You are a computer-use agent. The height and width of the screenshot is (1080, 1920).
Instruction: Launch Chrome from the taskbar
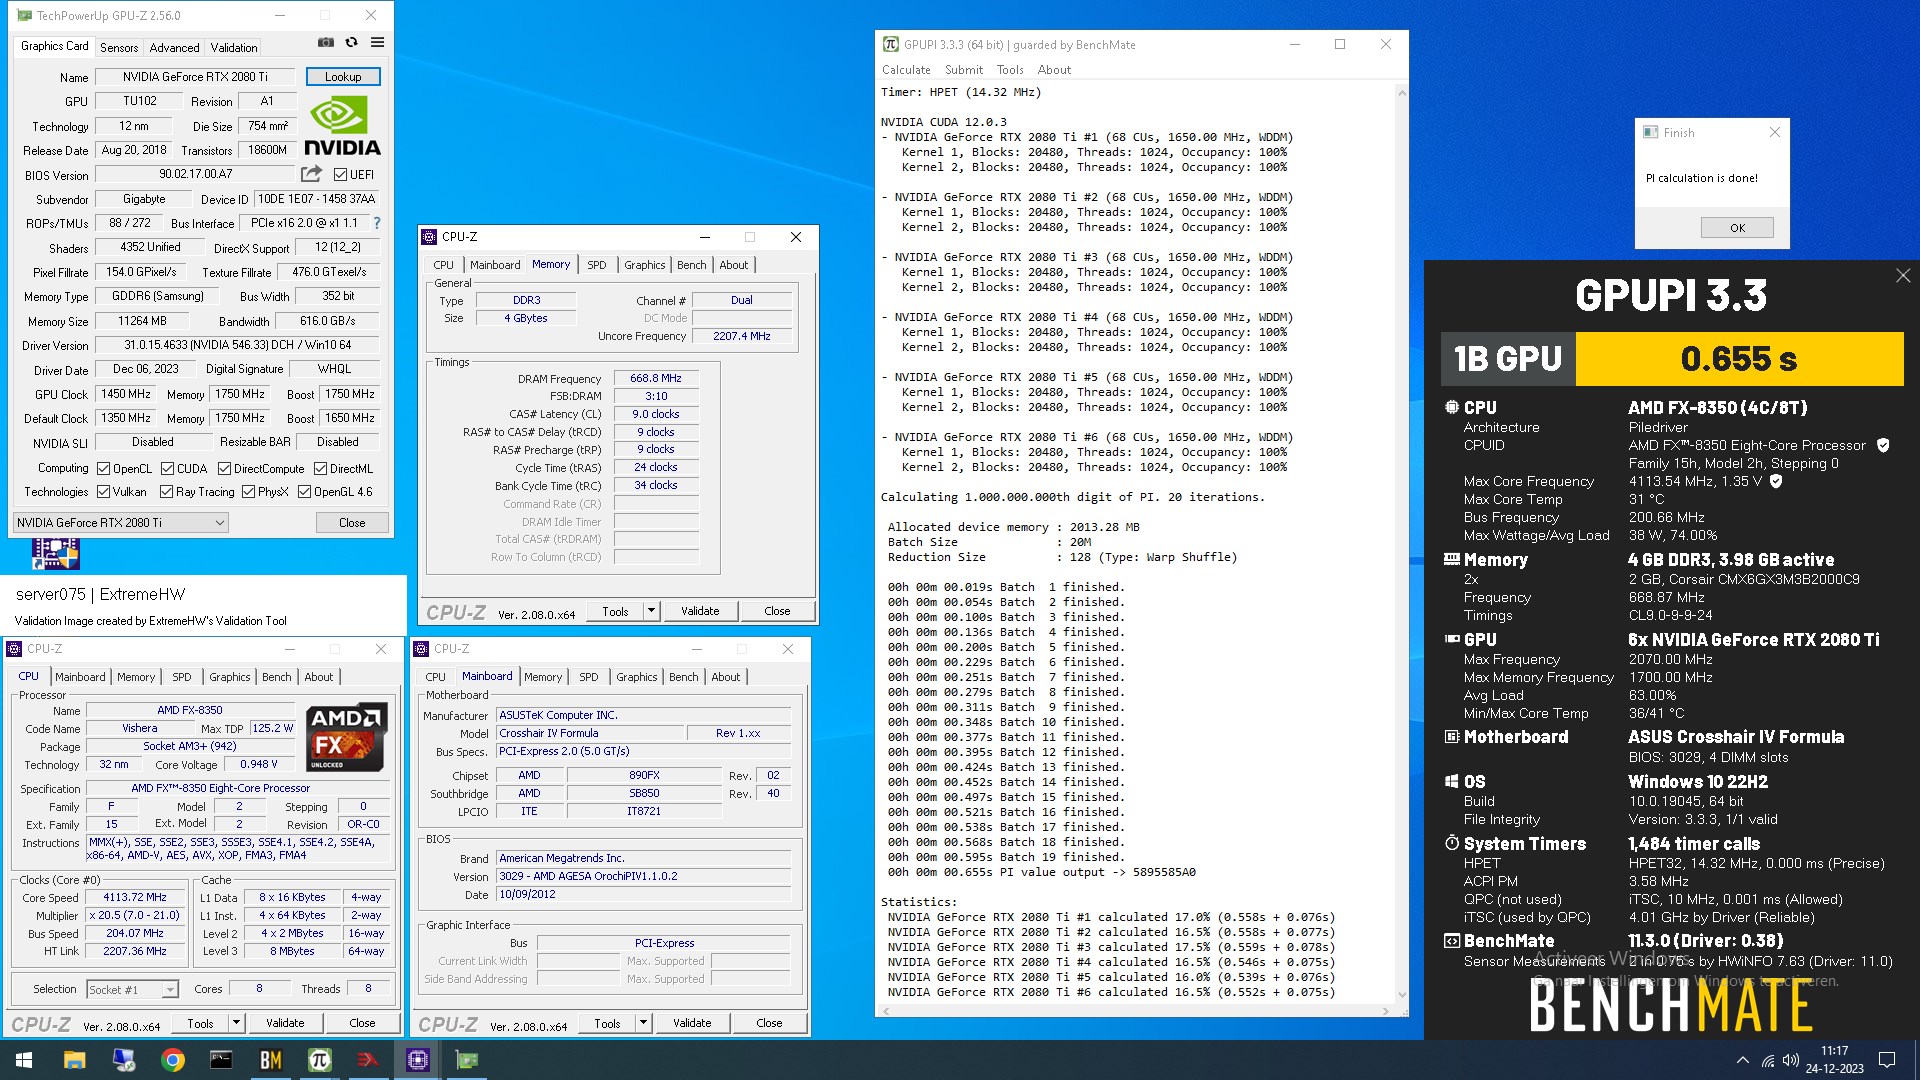[x=172, y=1060]
